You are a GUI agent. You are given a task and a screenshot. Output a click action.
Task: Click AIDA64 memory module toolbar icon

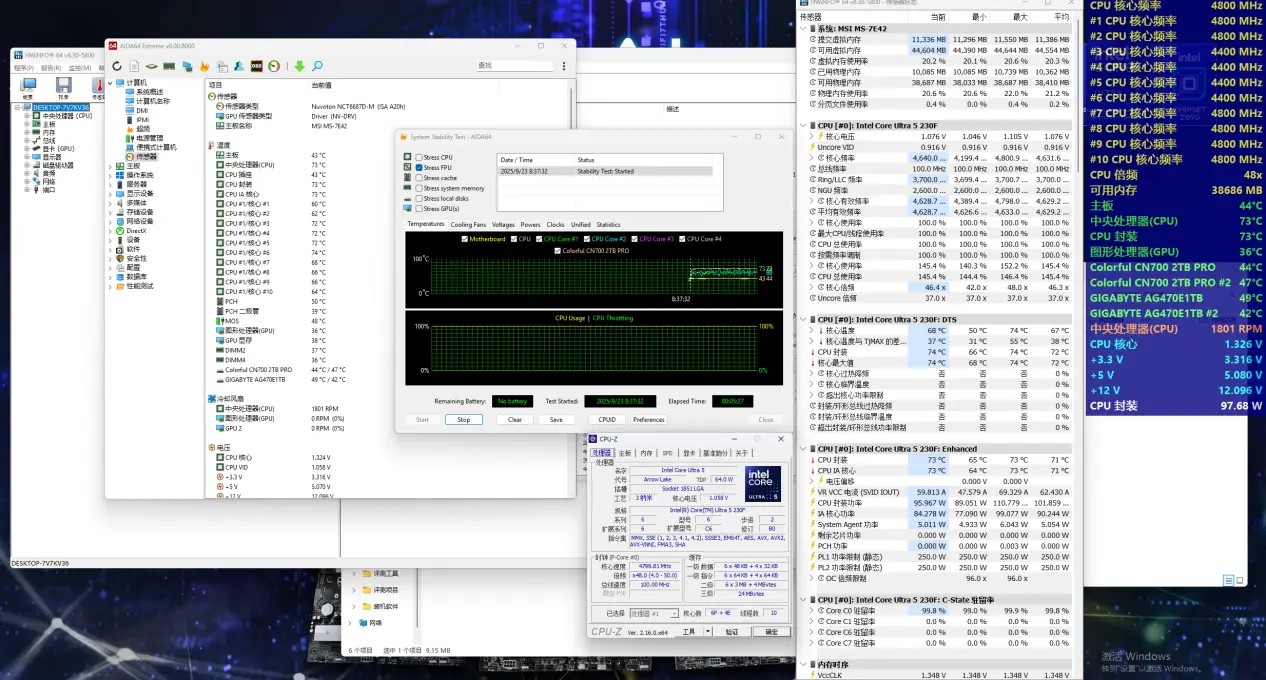tap(169, 66)
